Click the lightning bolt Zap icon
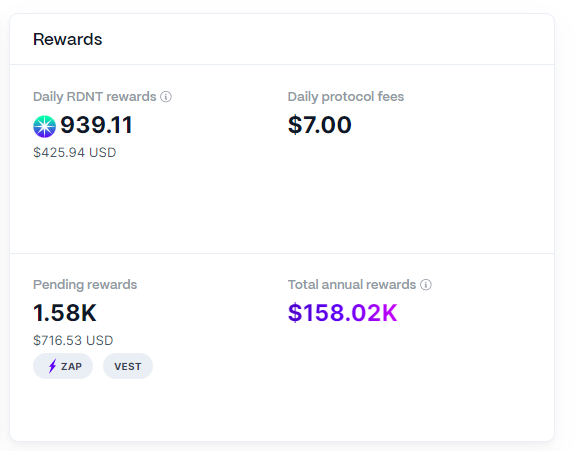Image resolution: width=581 pixels, height=451 pixels. click(x=53, y=366)
